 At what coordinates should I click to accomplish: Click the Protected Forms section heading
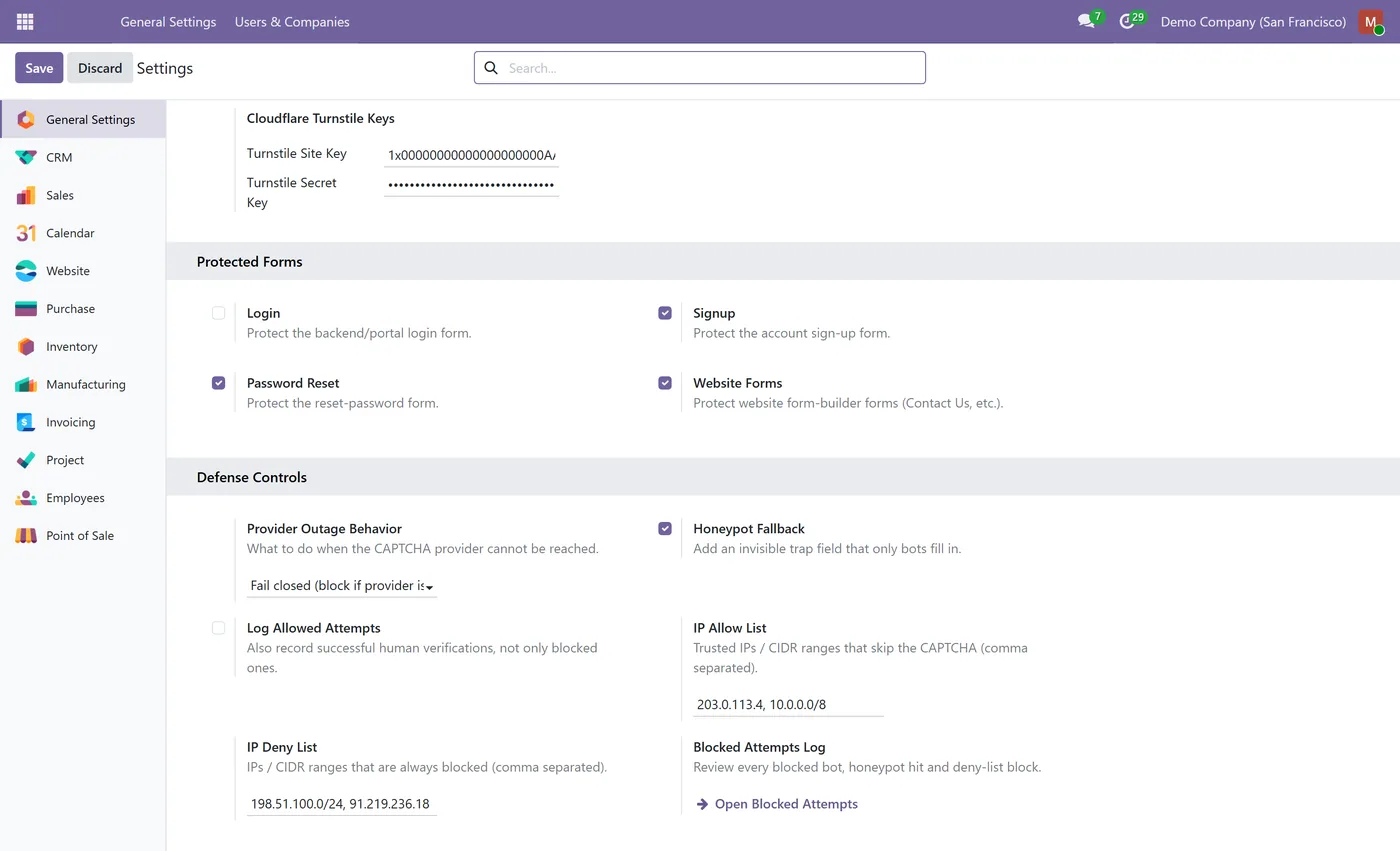[250, 262]
